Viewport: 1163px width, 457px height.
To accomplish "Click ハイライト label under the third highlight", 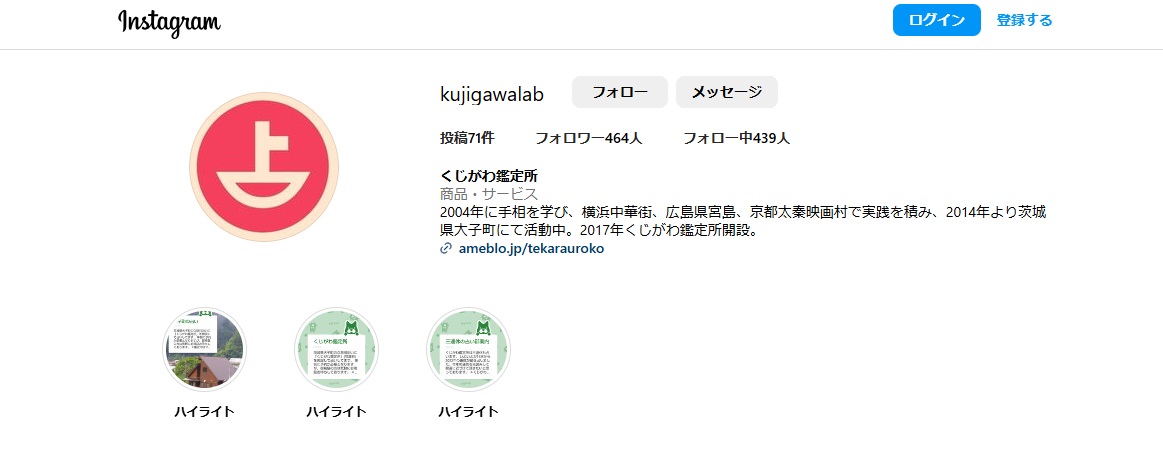I will point(468,412).
